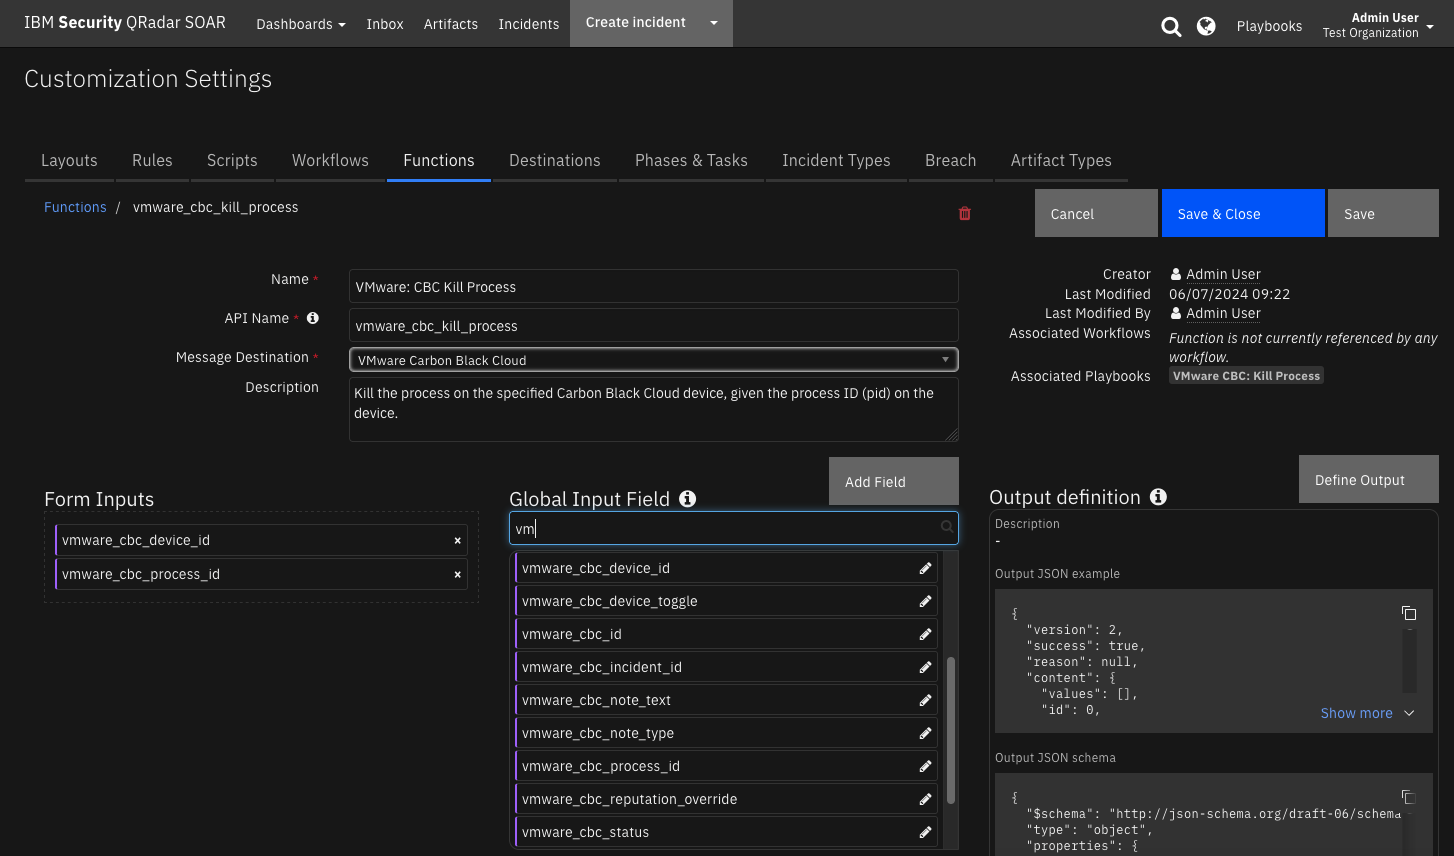Click Global Input Field filter box
The height and width of the screenshot is (856, 1454).
click(x=734, y=528)
